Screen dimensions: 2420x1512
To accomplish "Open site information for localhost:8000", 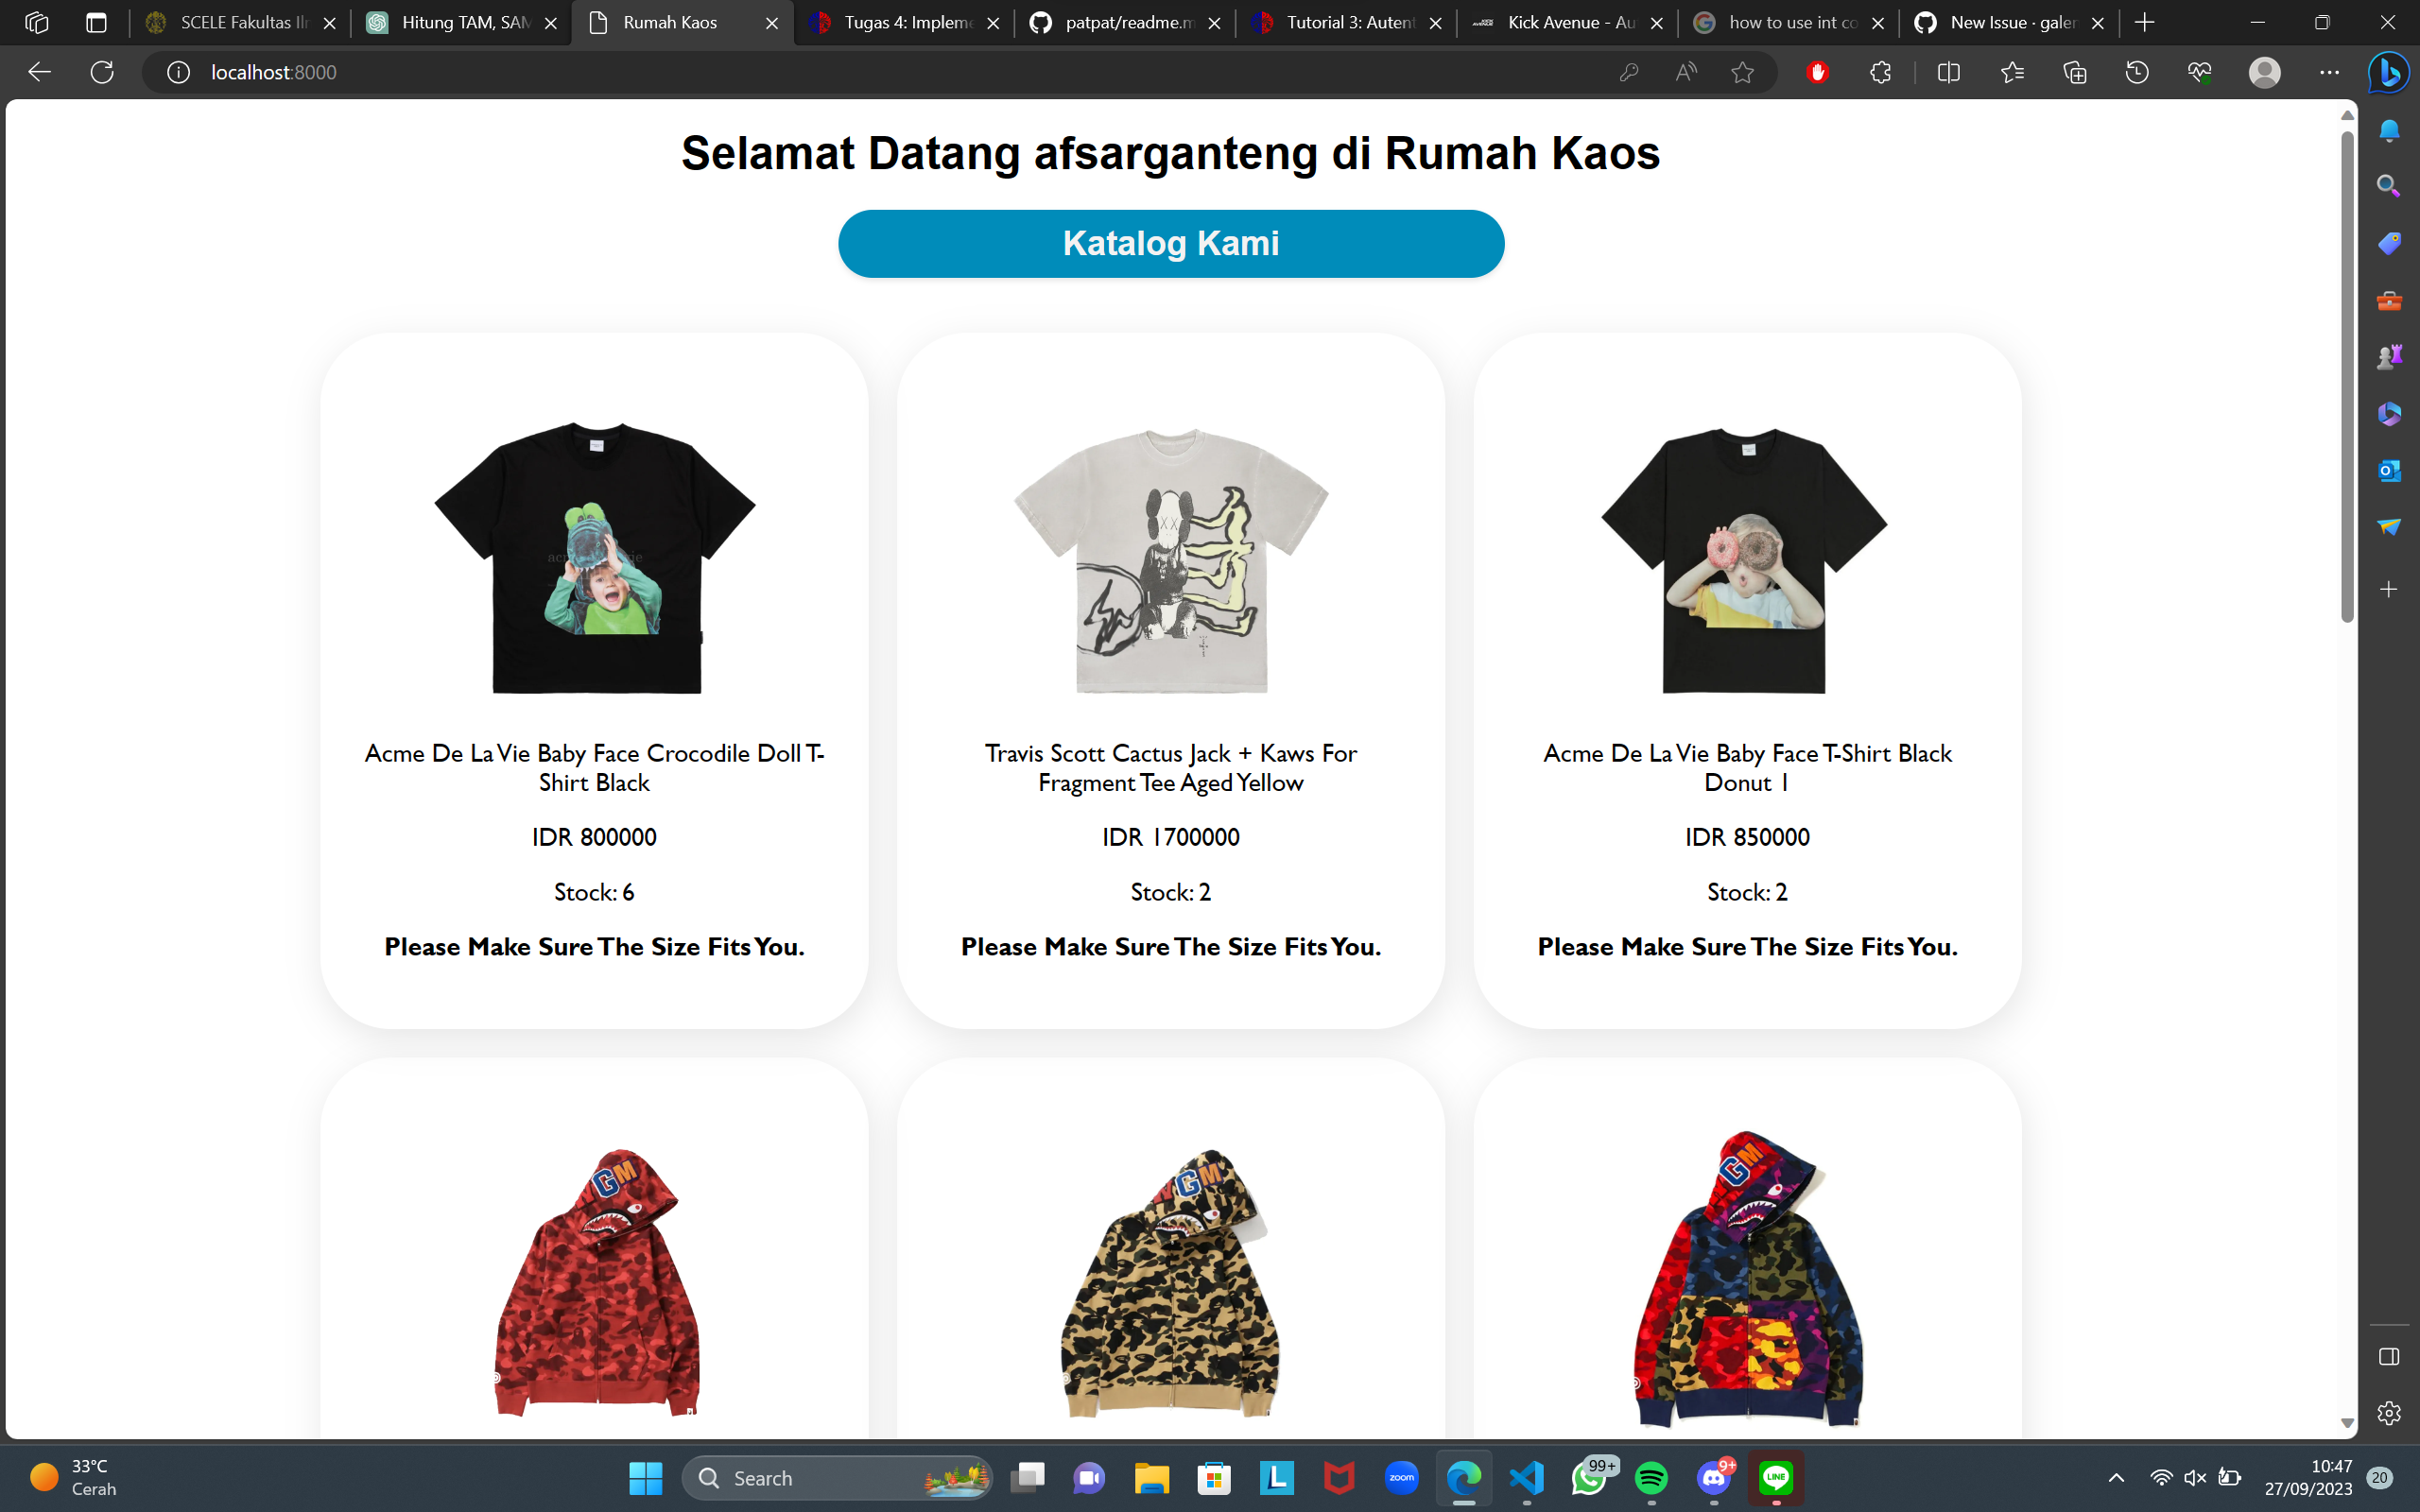I will (177, 71).
